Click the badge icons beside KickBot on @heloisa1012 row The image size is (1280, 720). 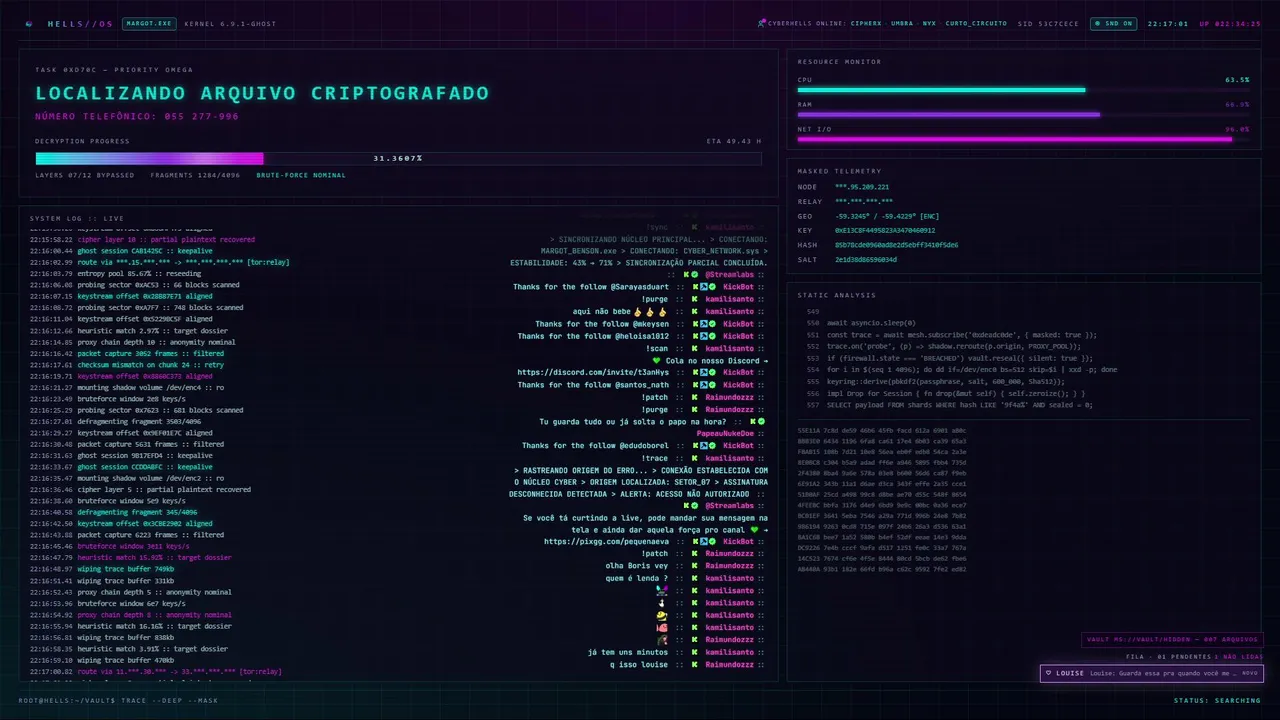tap(704, 336)
